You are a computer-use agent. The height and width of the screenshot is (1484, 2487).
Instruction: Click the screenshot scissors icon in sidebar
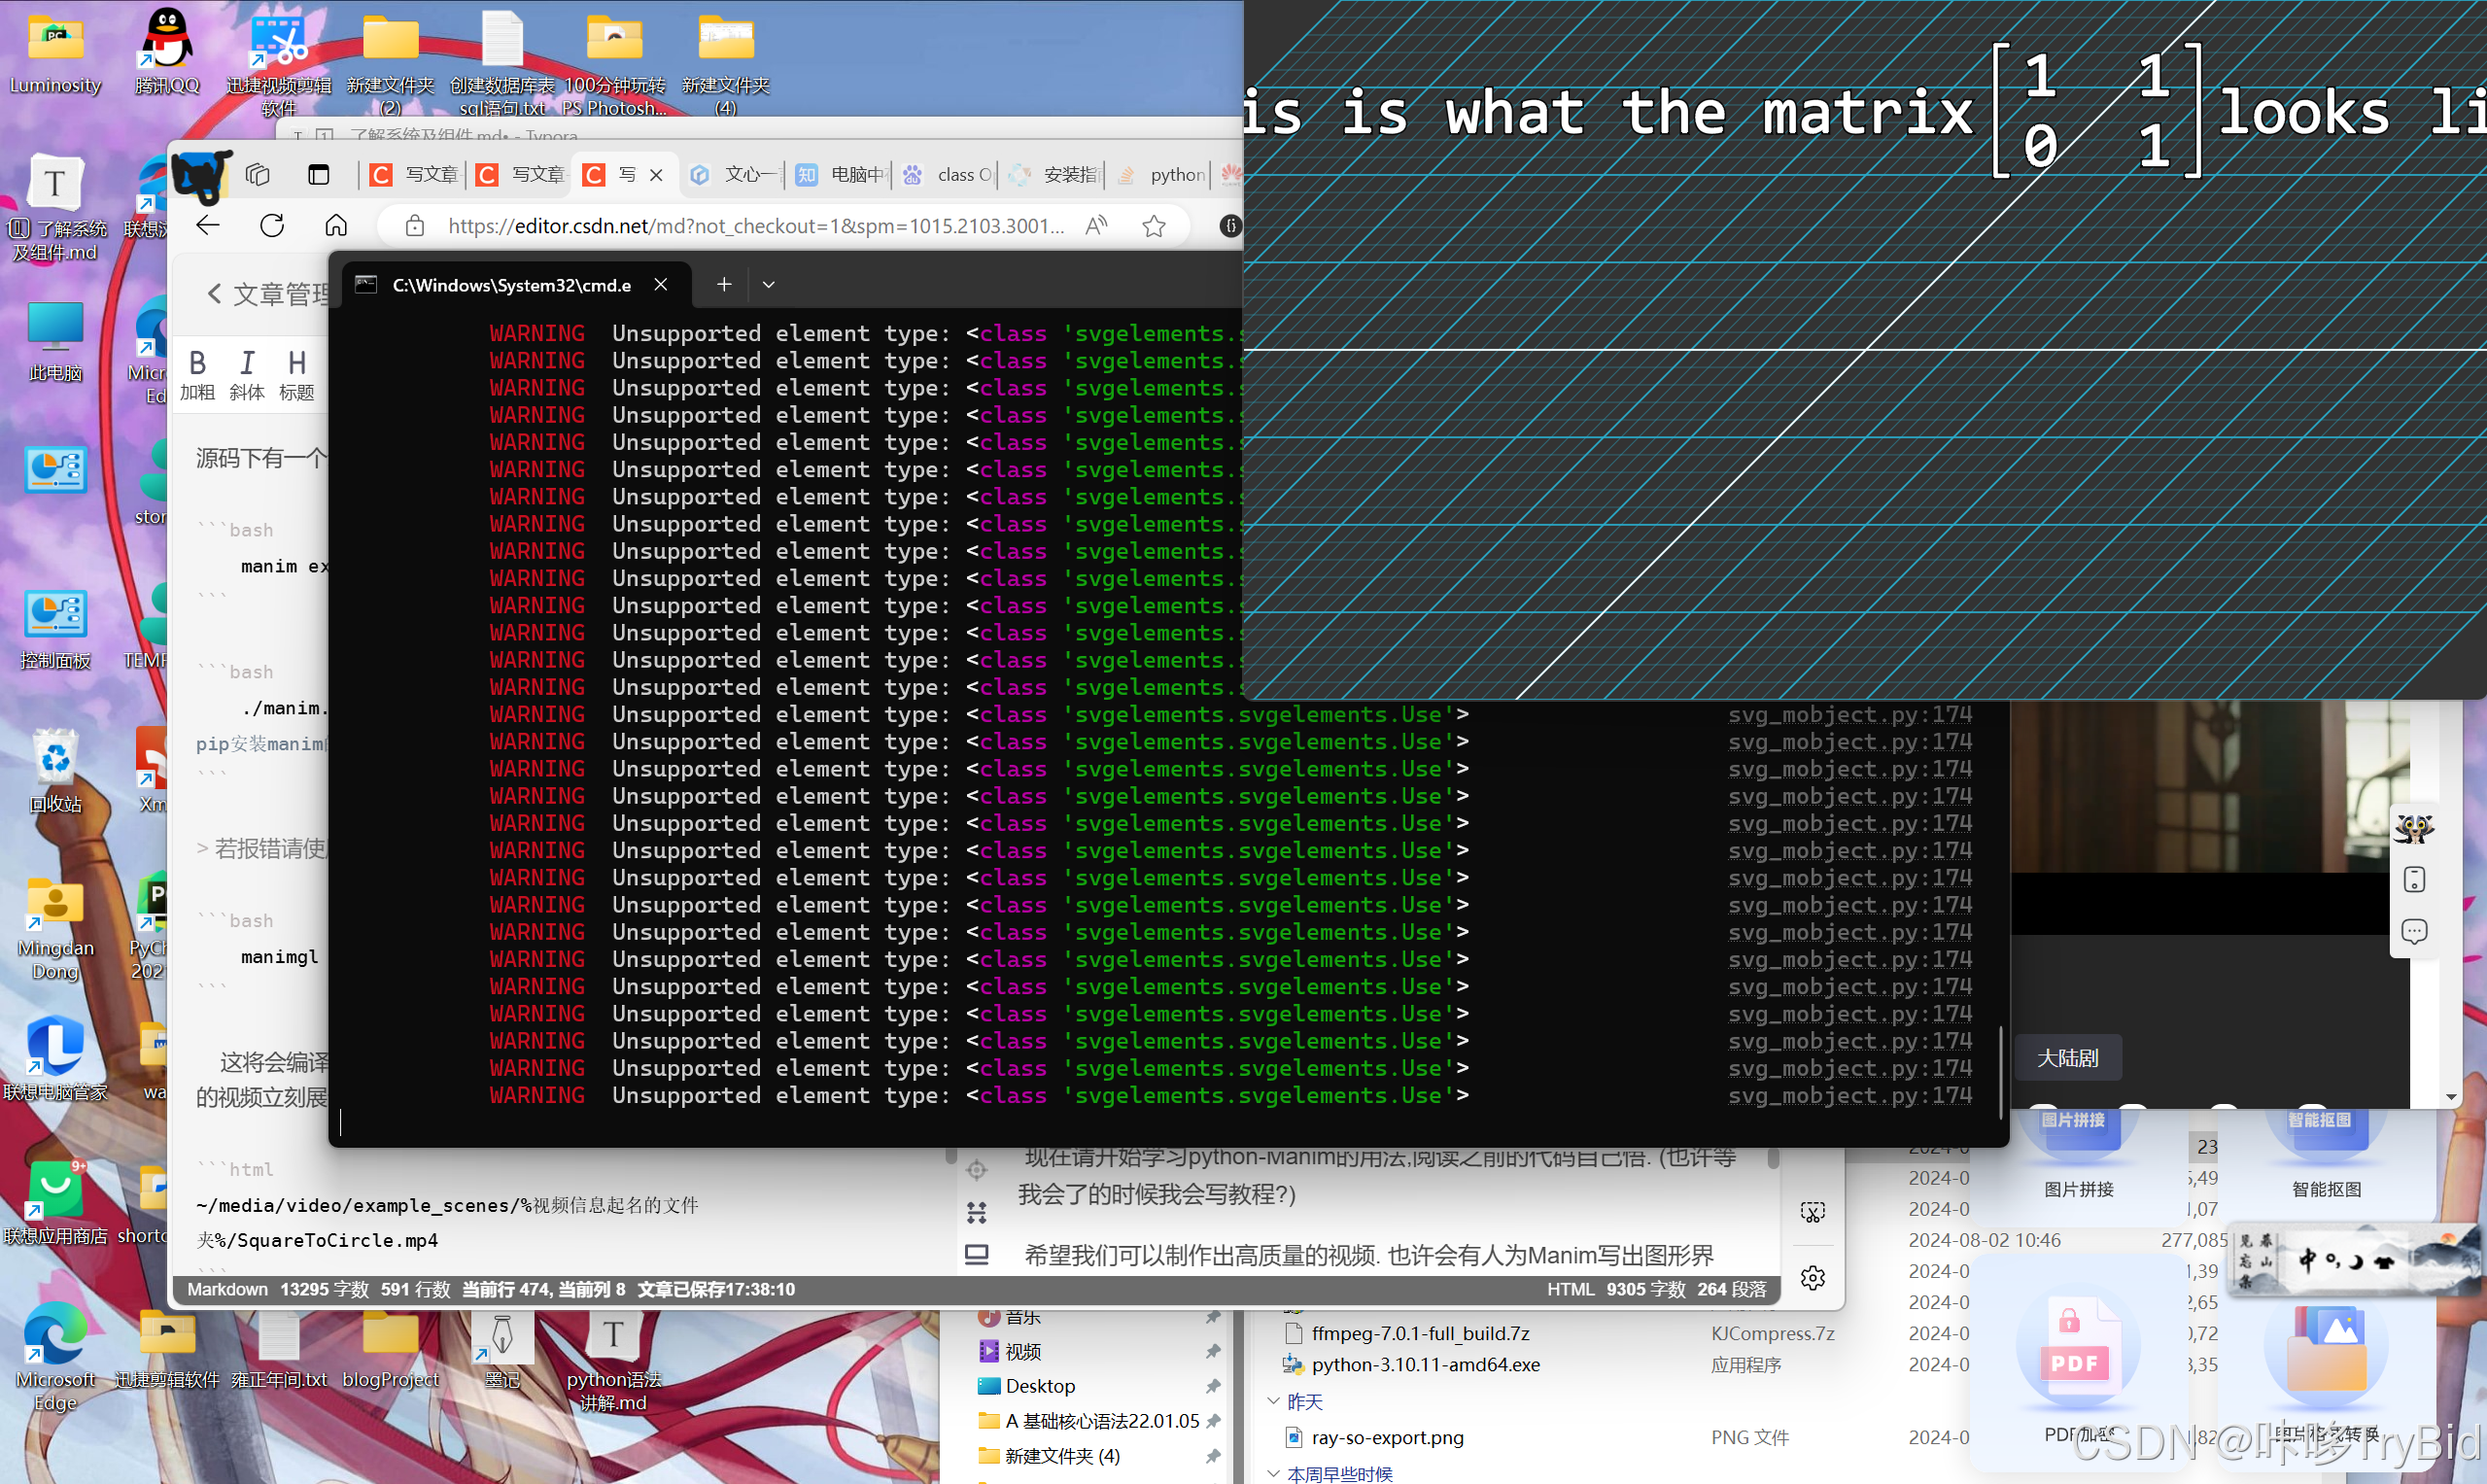(1812, 1212)
